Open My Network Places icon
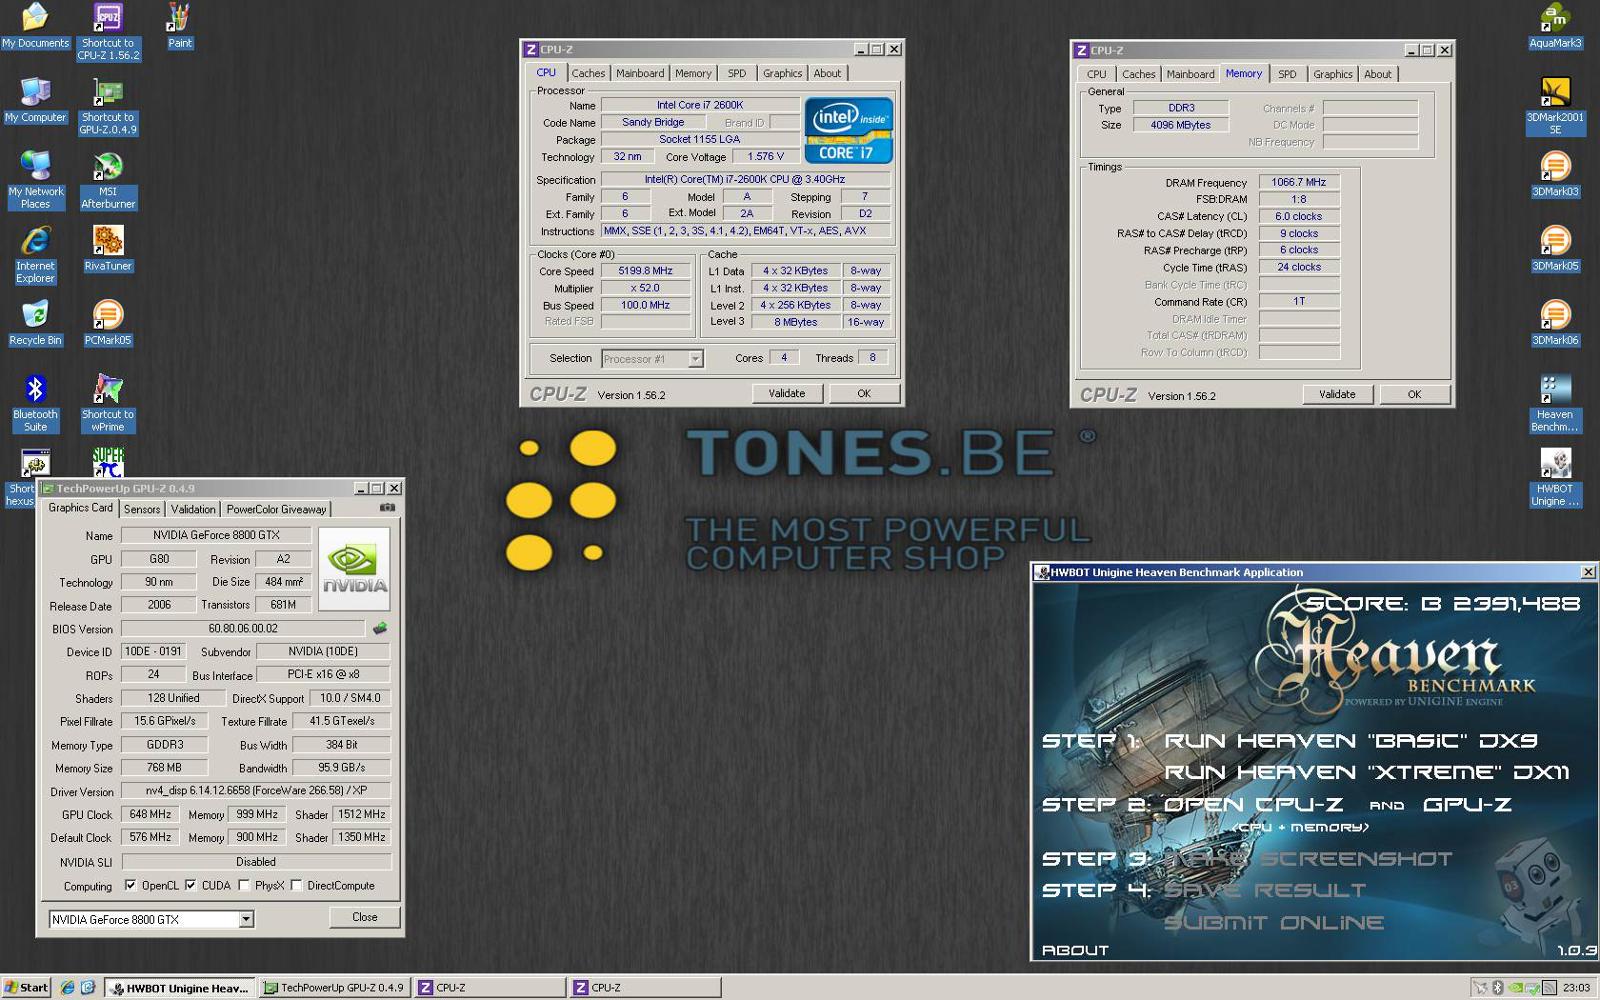This screenshot has width=1600, height=1000. 35,180
